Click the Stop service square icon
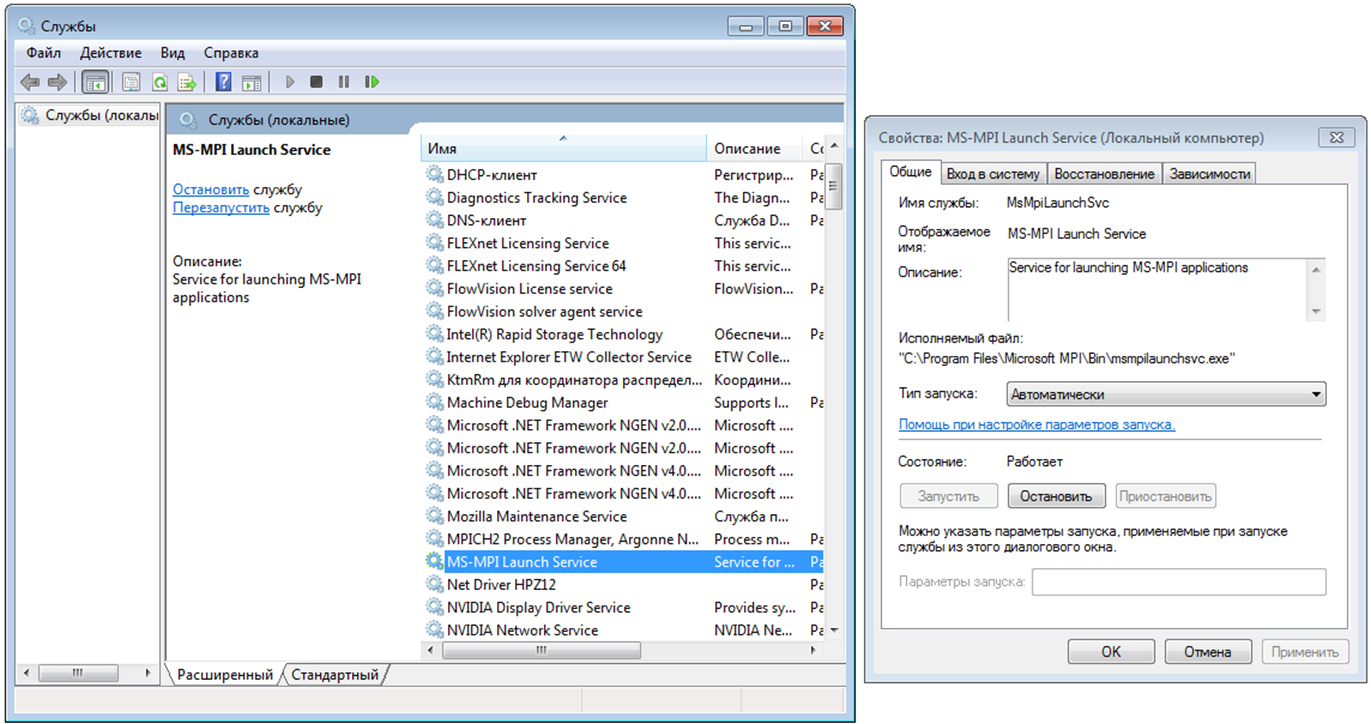Image resolution: width=1371 pixels, height=724 pixels. (317, 82)
